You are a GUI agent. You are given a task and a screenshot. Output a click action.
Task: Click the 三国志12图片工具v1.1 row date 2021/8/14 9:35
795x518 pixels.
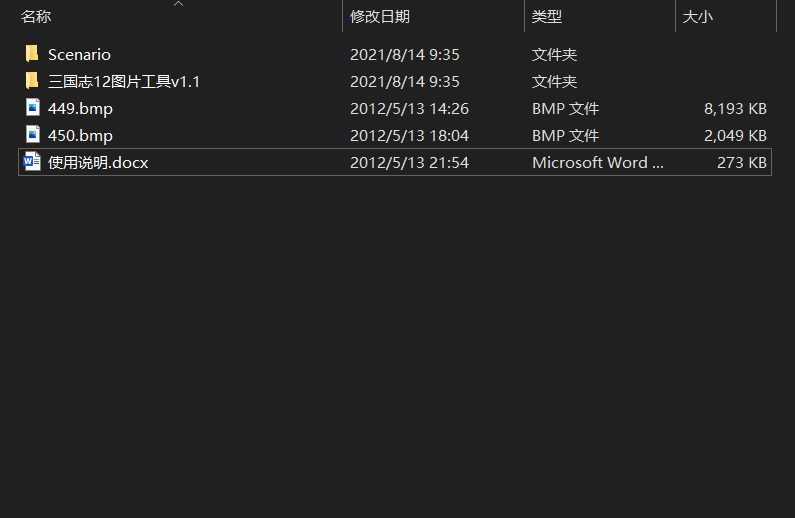pyautogui.click(x=405, y=81)
